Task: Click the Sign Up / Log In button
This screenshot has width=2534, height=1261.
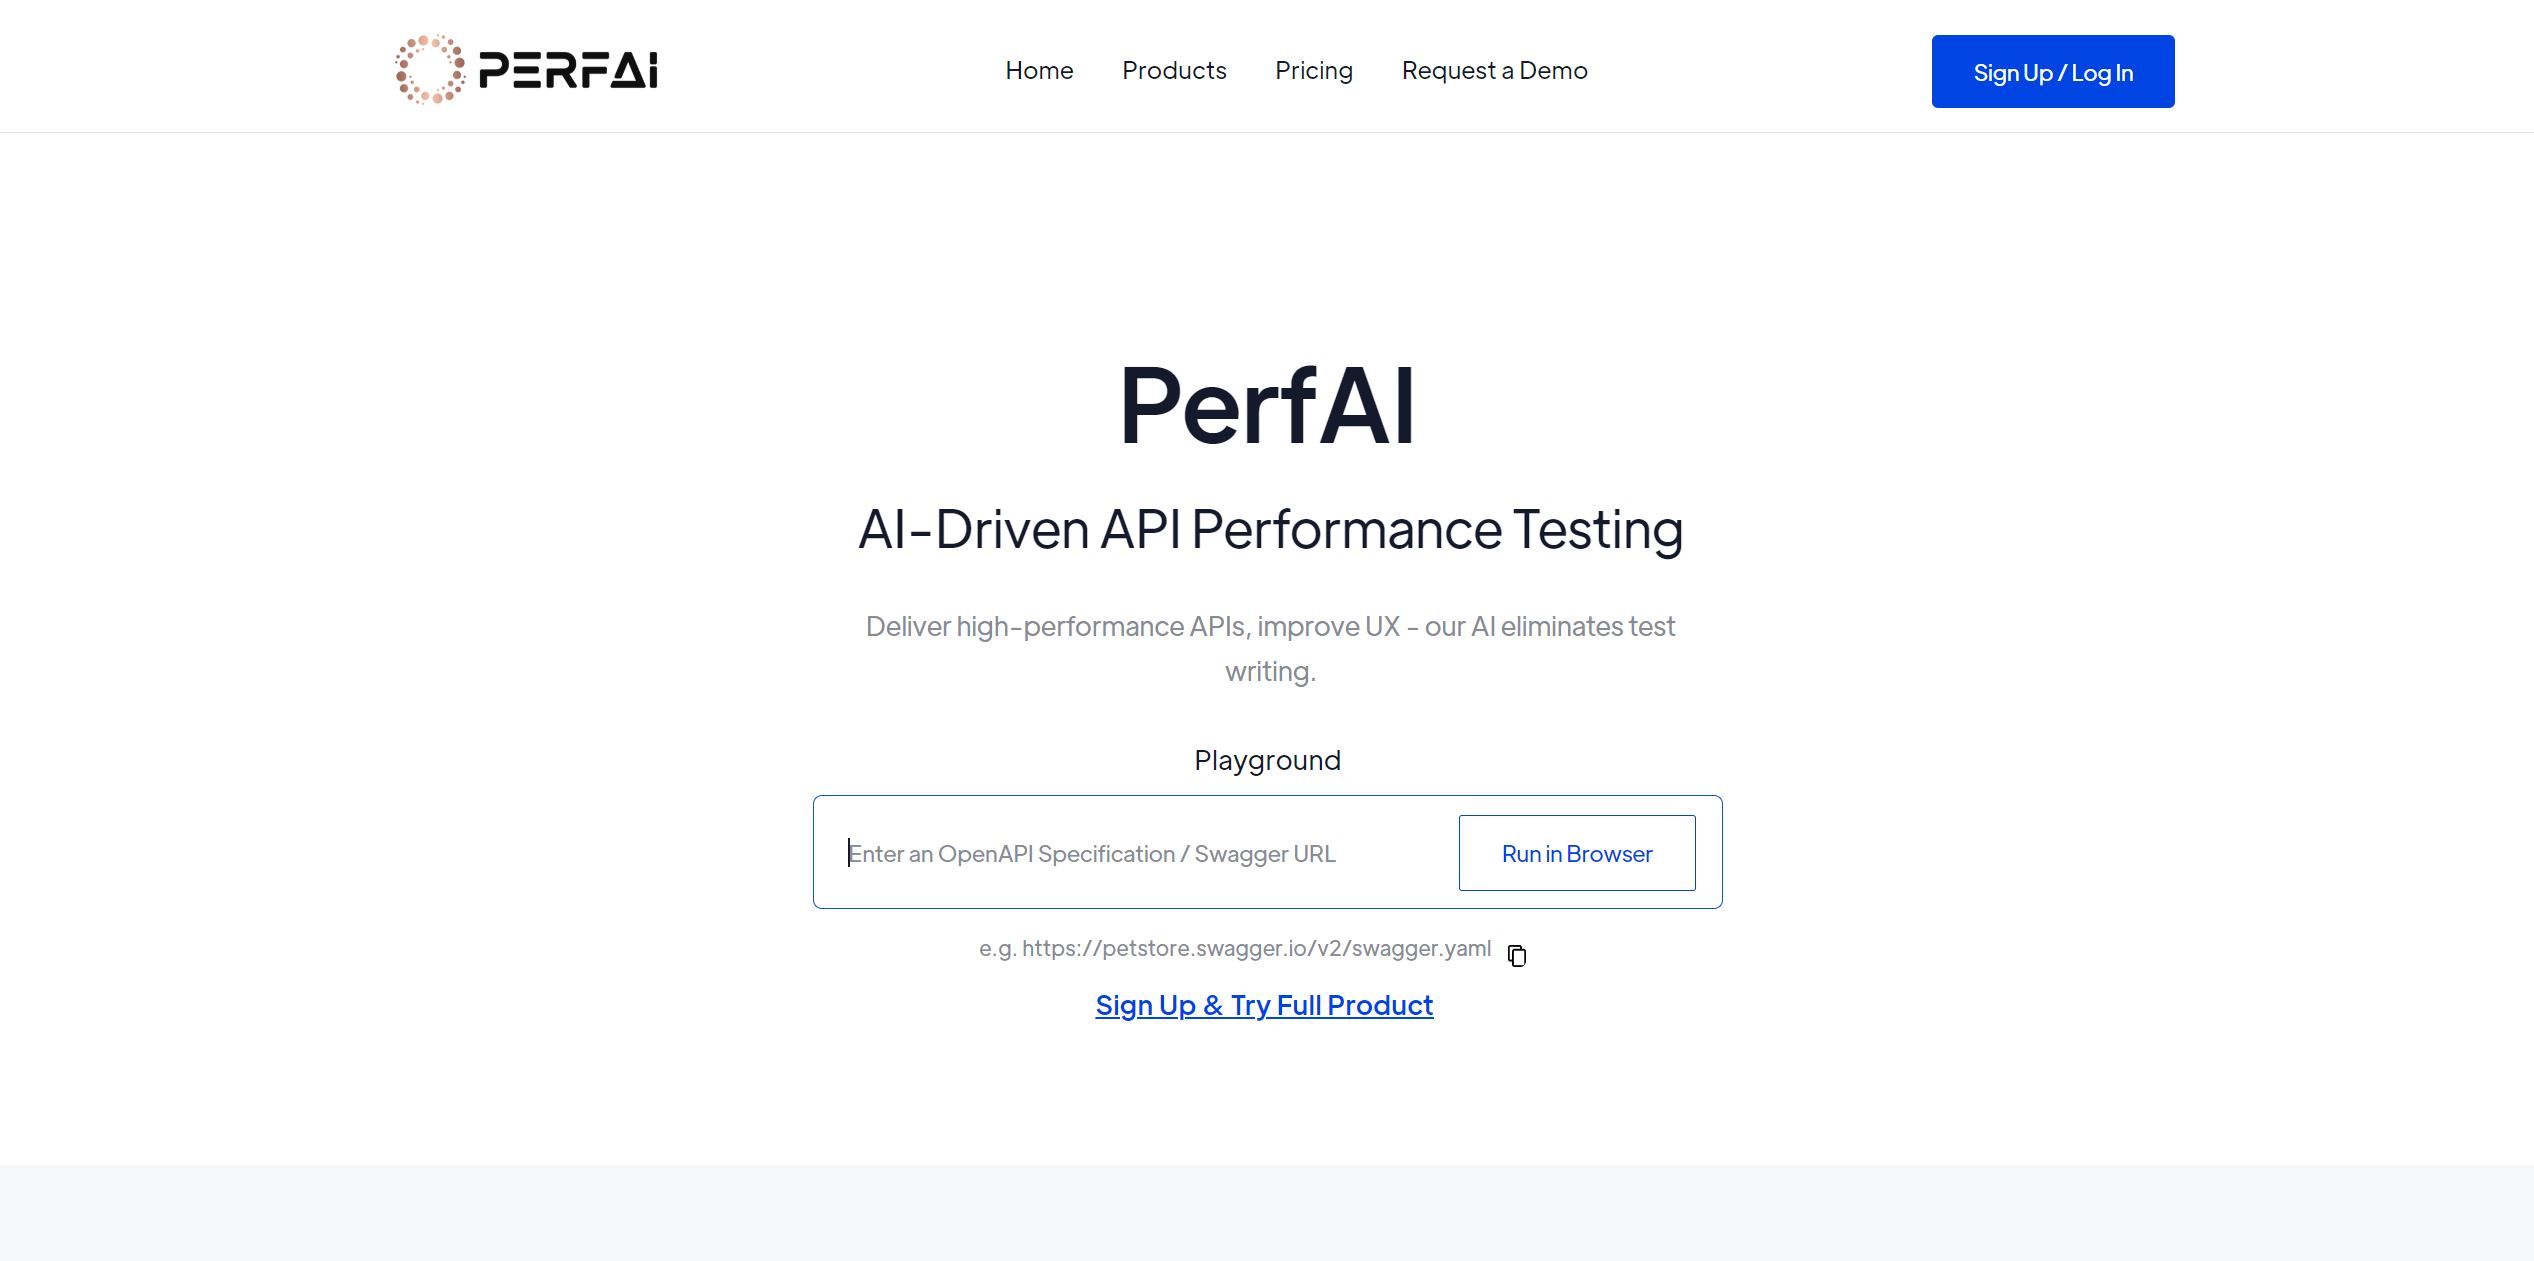Action: (2052, 71)
